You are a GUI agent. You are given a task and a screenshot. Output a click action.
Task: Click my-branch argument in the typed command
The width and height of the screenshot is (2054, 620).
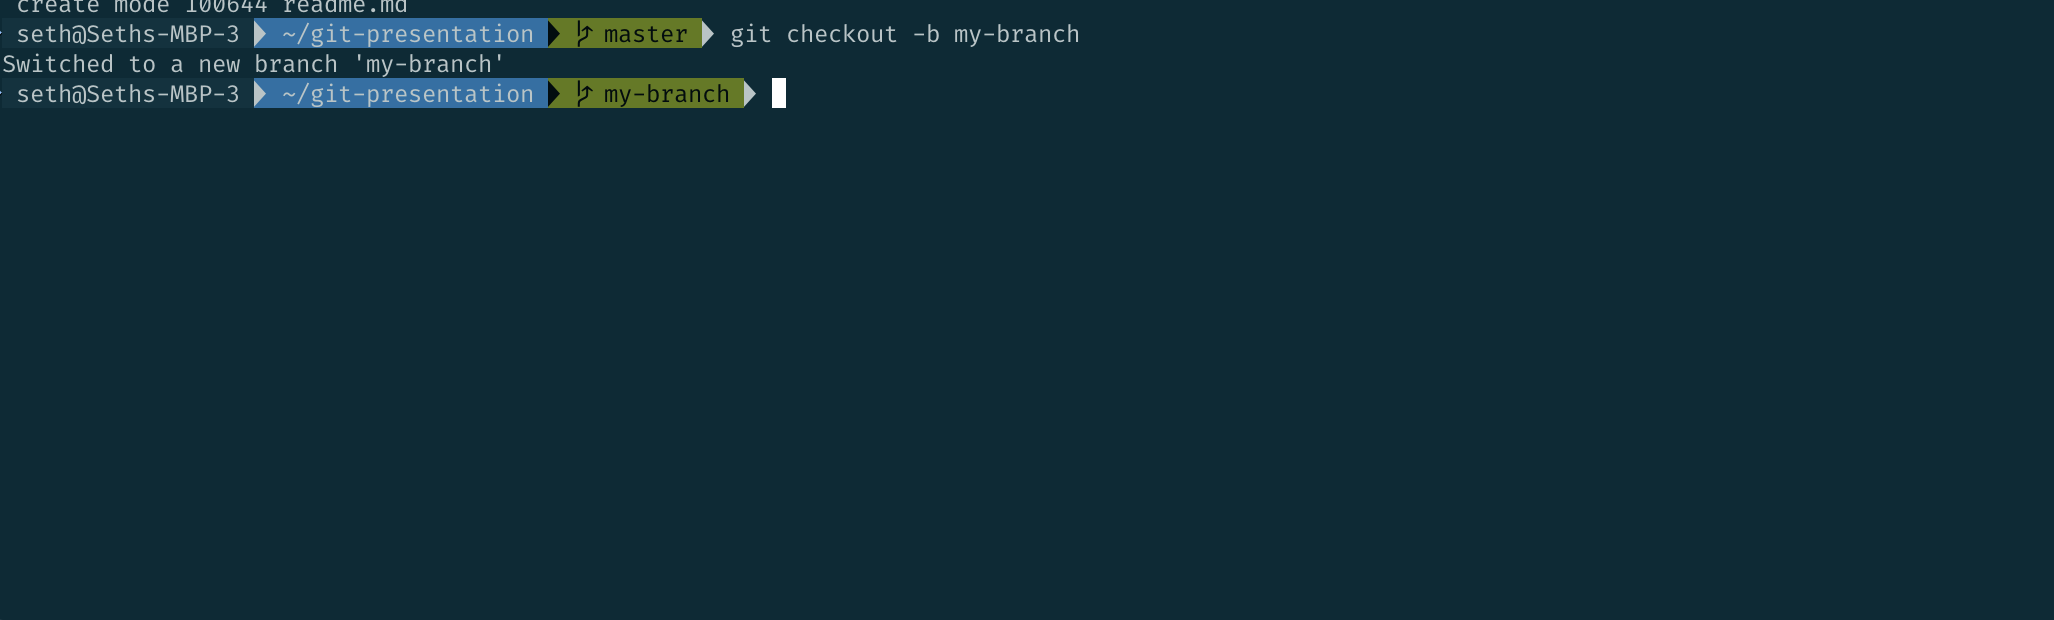(x=1017, y=34)
